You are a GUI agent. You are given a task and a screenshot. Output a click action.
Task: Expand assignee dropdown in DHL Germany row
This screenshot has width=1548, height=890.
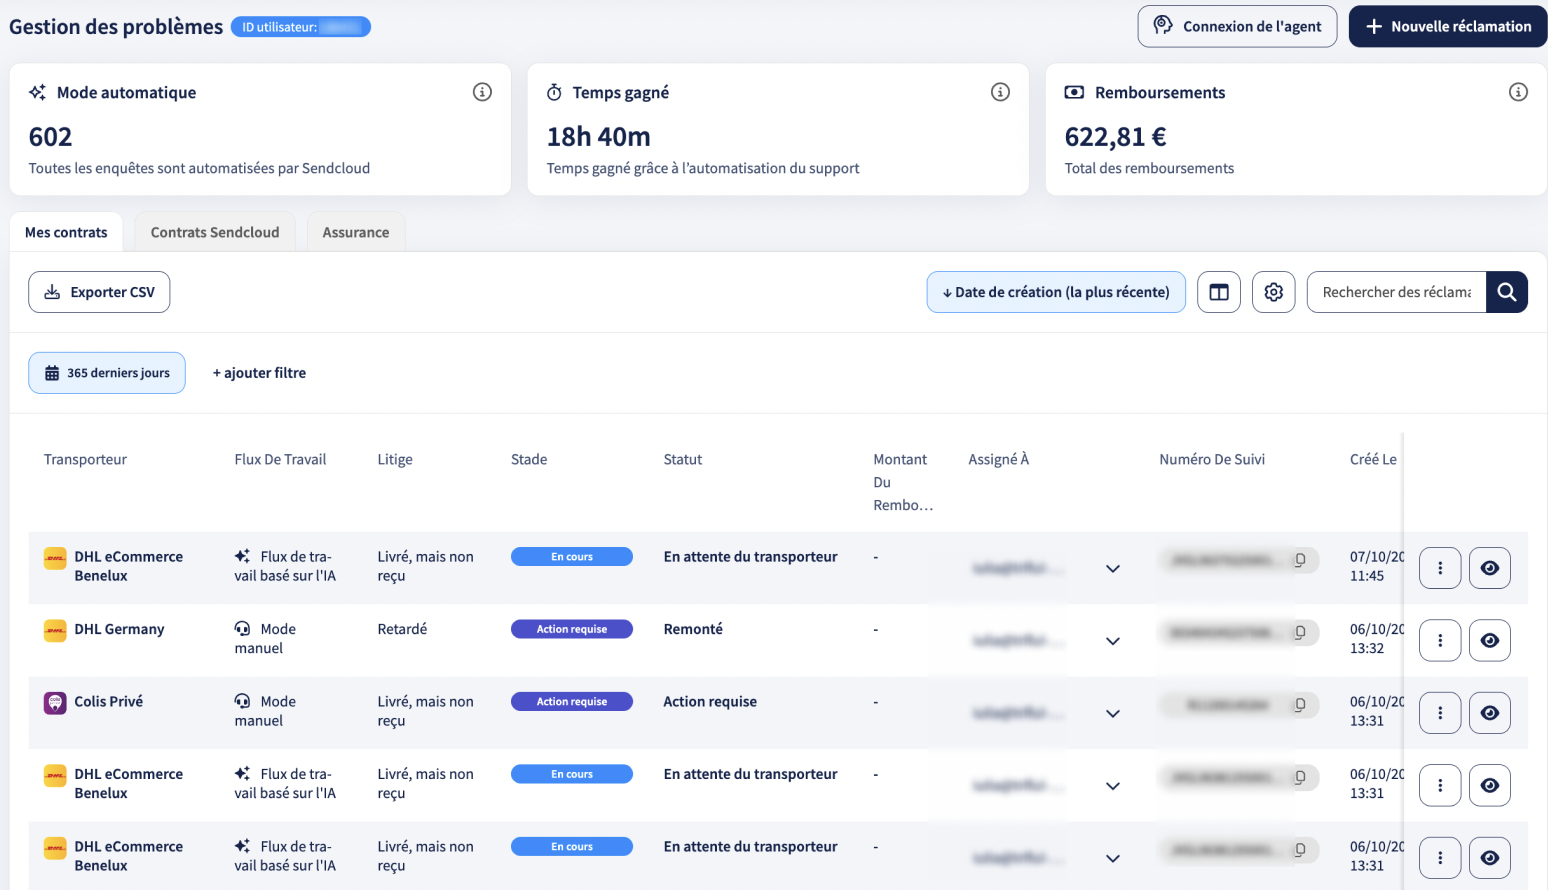[x=1113, y=641]
